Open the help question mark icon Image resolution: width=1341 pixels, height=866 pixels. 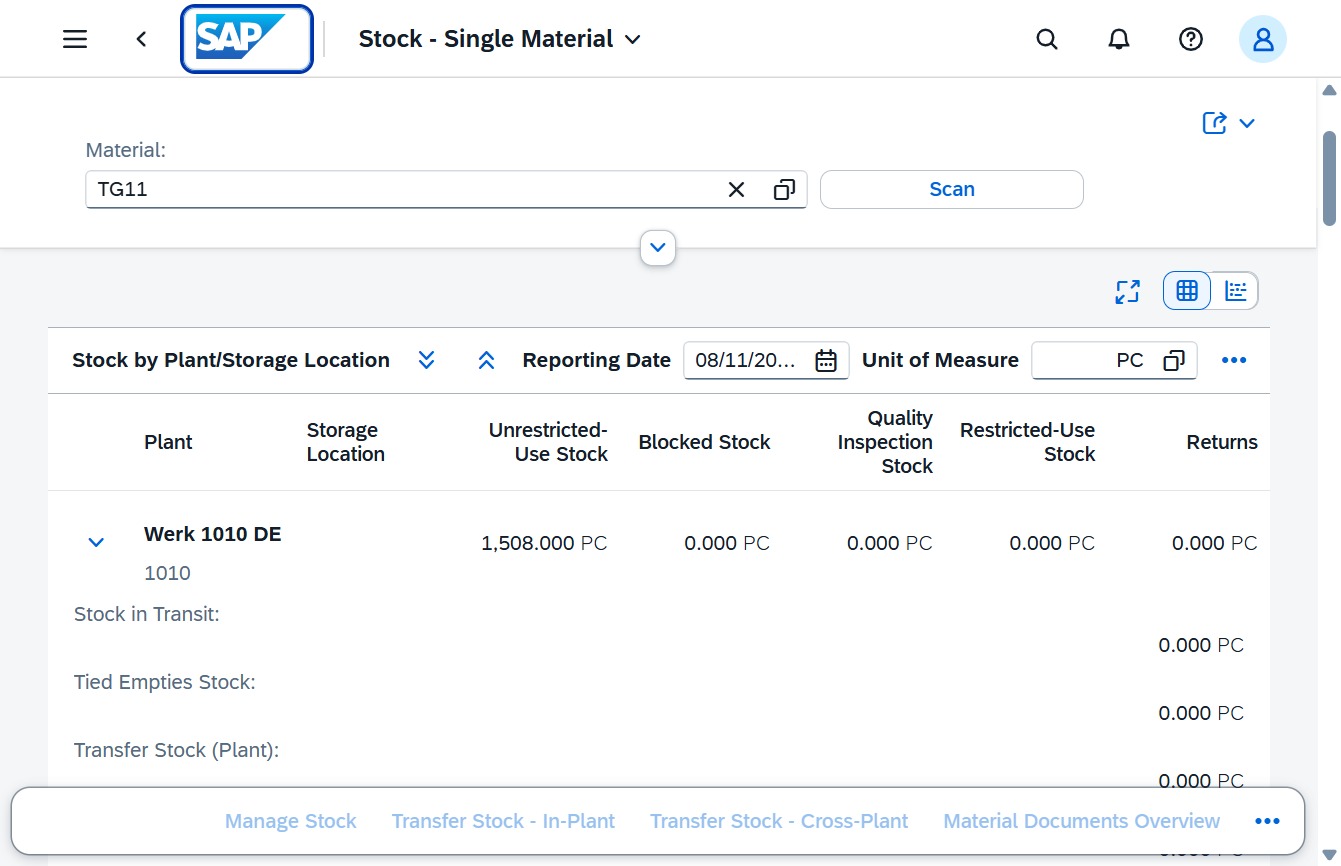click(x=1190, y=39)
